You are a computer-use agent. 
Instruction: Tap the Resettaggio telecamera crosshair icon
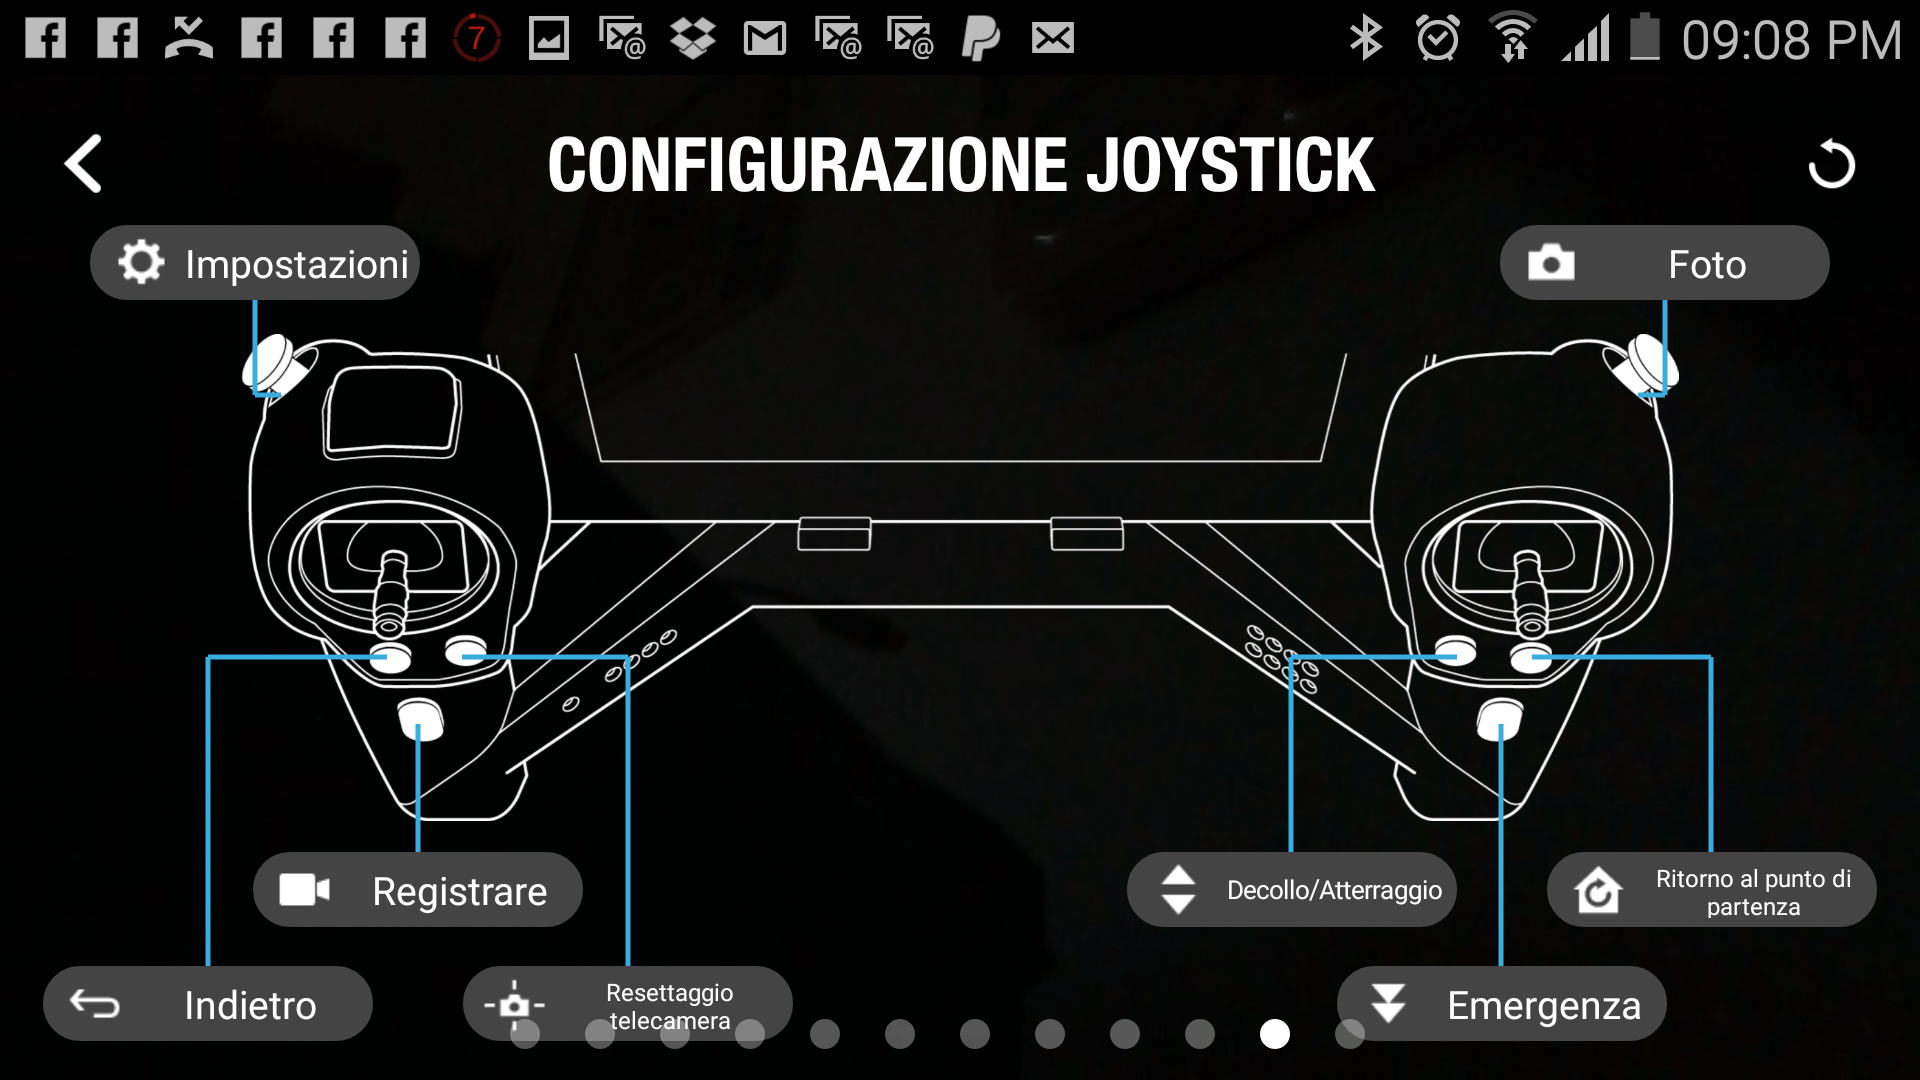516,1004
